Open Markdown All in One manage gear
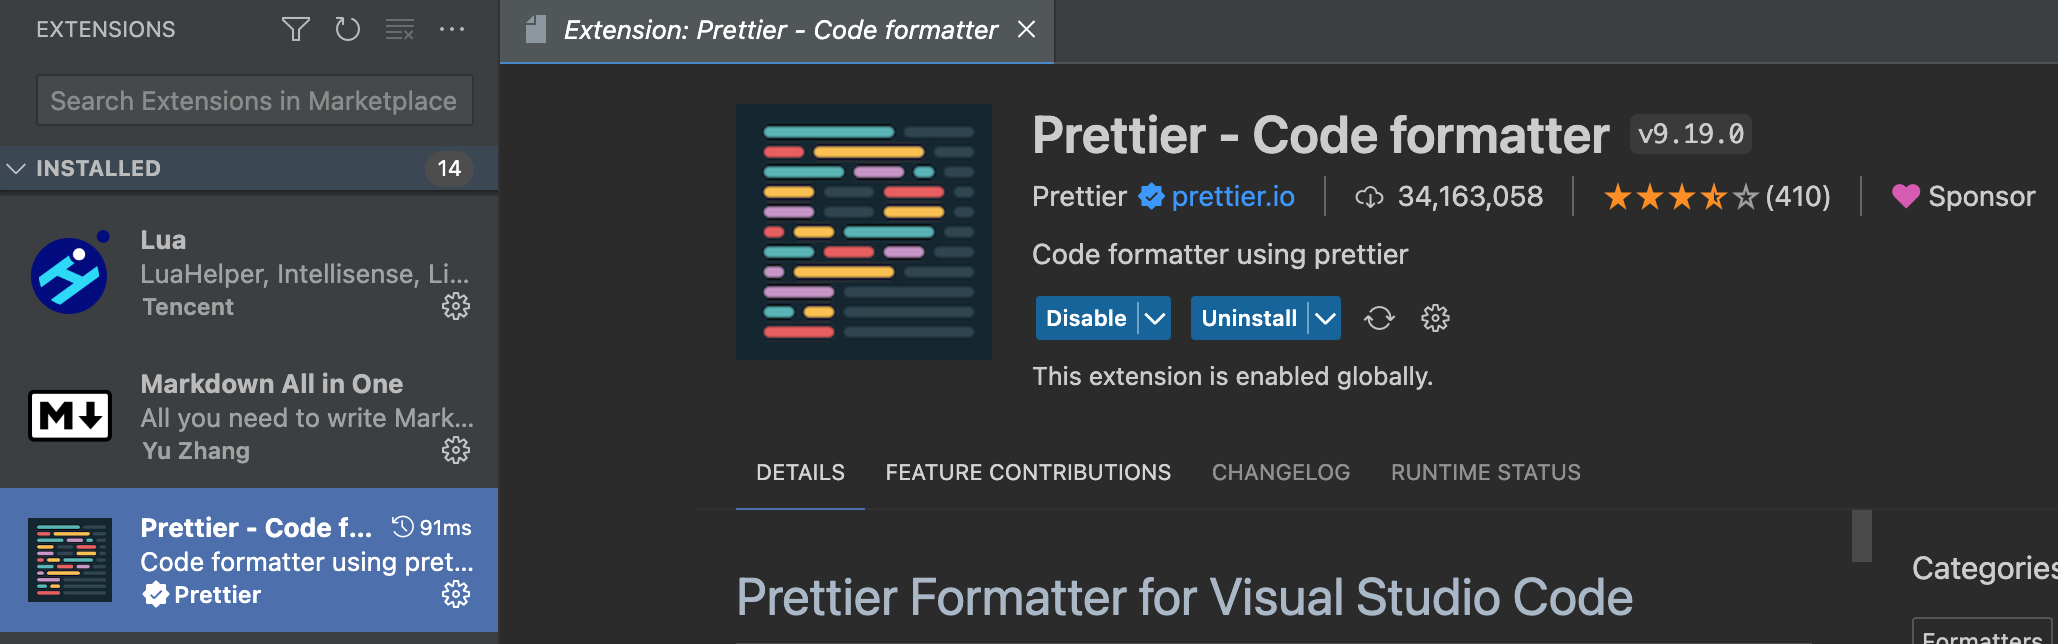The height and width of the screenshot is (644, 2058). click(456, 450)
